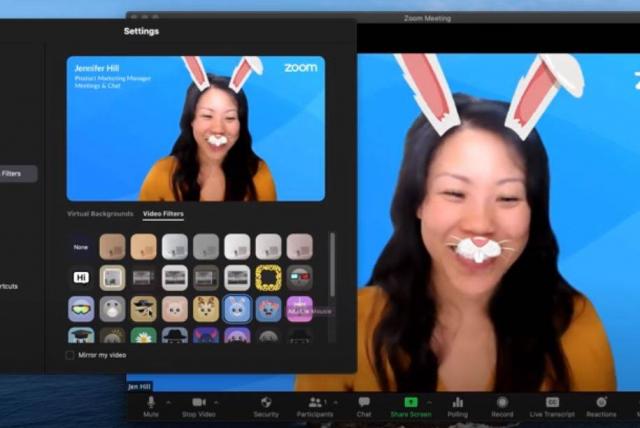The height and width of the screenshot is (428, 640).
Task: Click the Settings video preview of Jennifer Hill
Action: (x=196, y=129)
